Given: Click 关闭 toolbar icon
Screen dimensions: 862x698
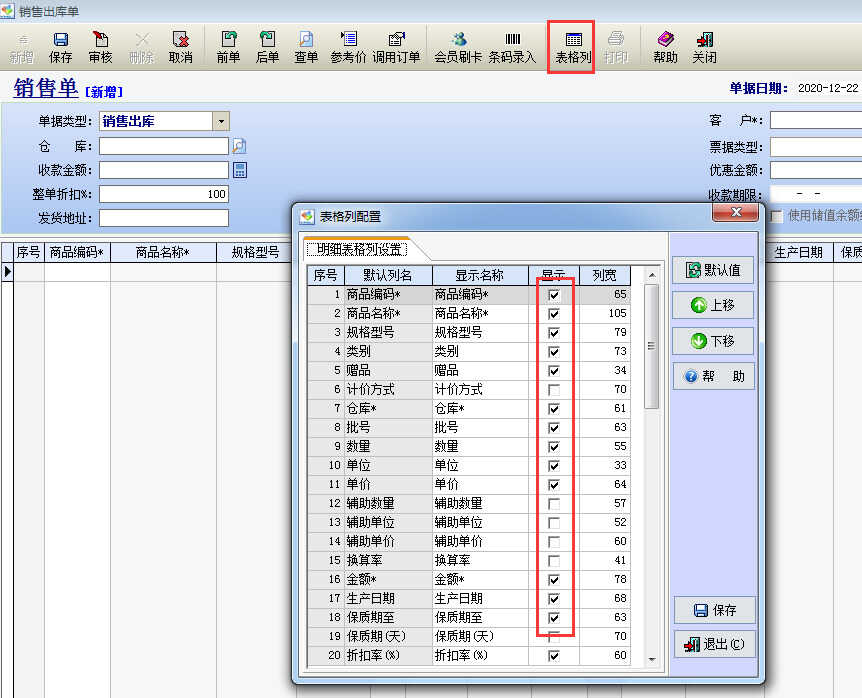Looking at the screenshot, I should pos(704,47).
